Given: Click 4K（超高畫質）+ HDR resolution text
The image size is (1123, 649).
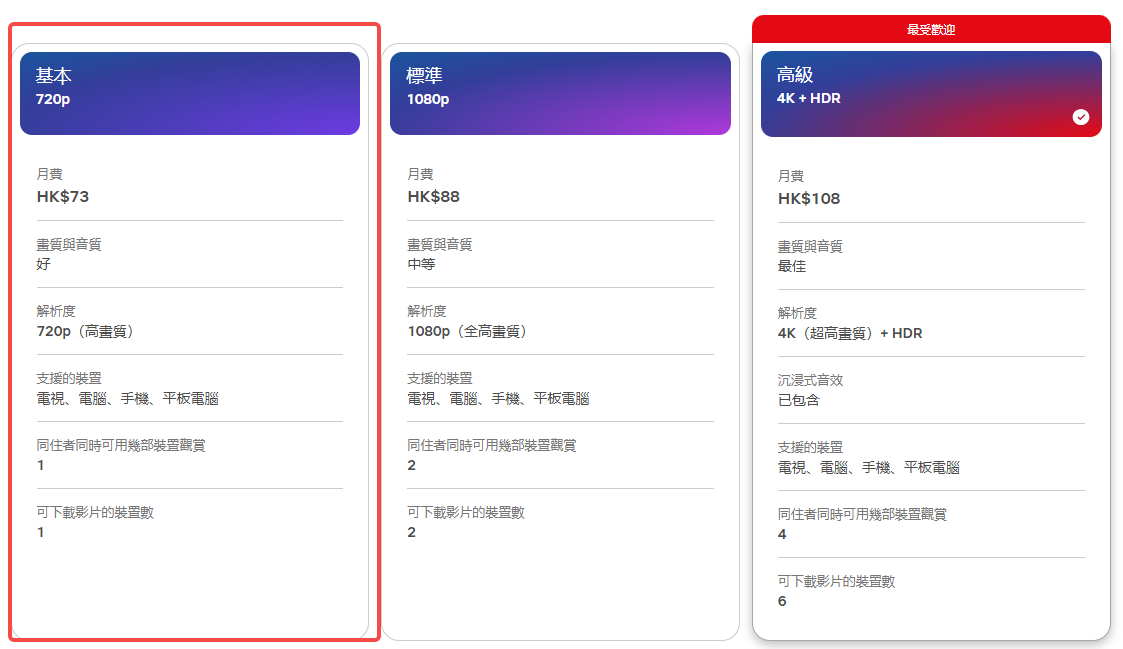Looking at the screenshot, I should point(850,333).
